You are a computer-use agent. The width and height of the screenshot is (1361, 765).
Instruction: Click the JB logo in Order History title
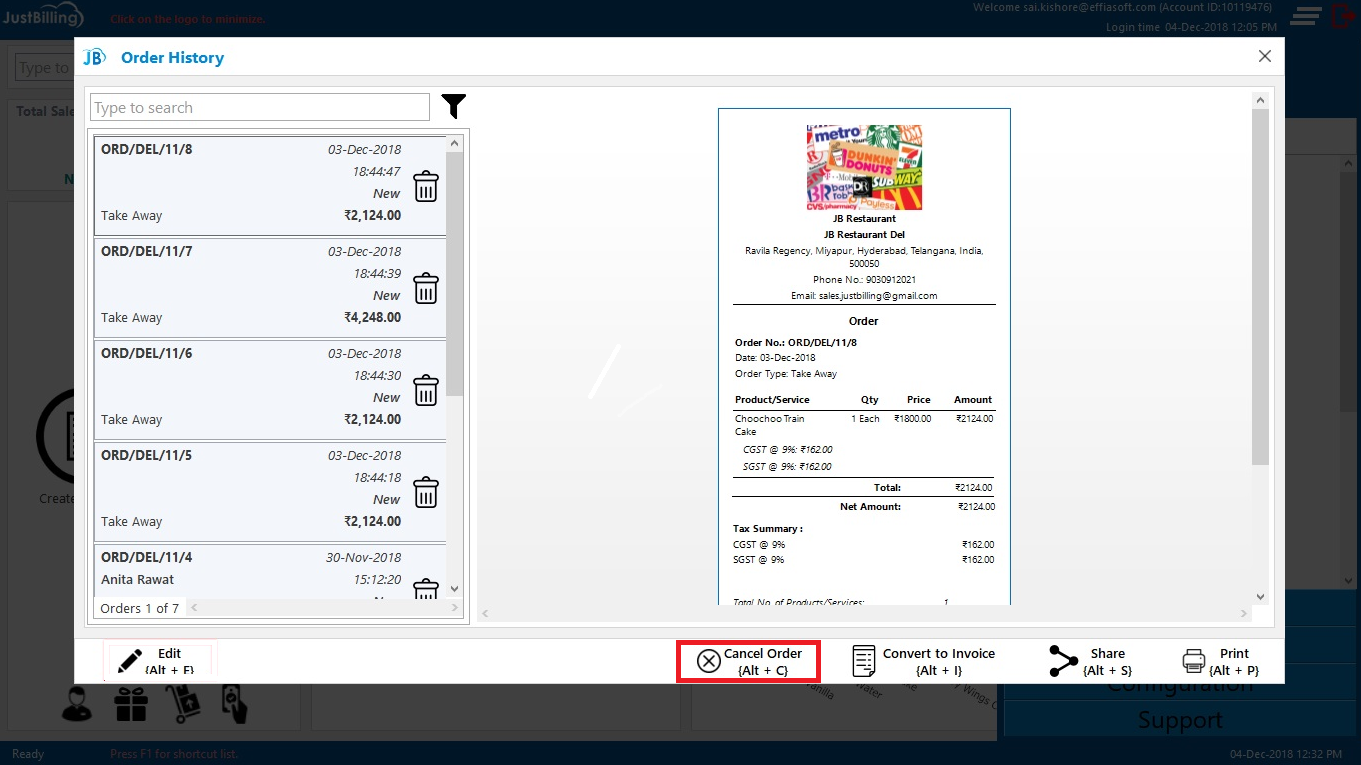[94, 58]
